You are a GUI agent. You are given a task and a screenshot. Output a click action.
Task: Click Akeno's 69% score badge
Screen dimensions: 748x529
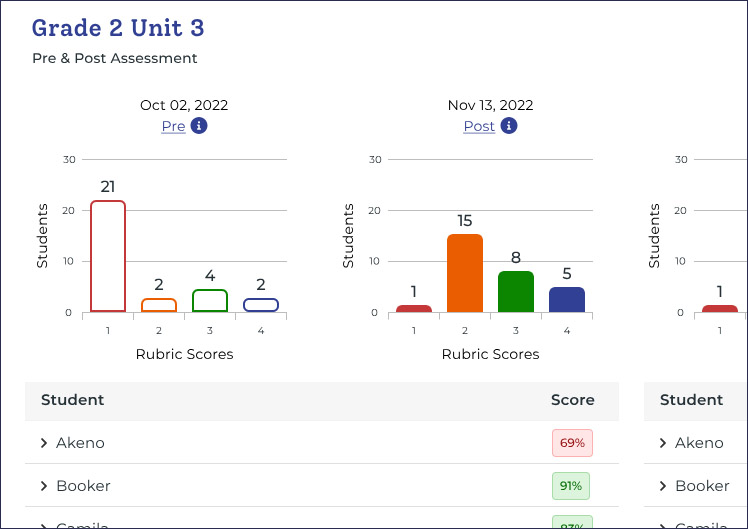pos(572,443)
